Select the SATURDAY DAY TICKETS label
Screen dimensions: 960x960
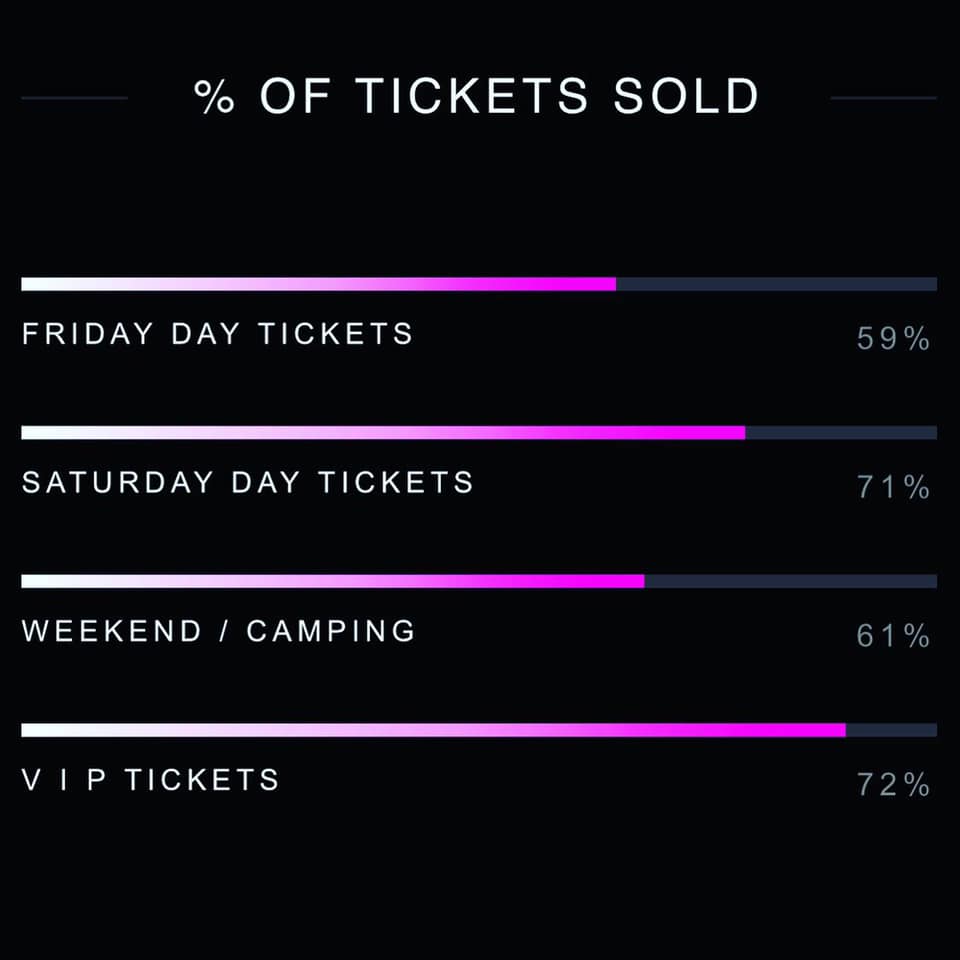[247, 483]
